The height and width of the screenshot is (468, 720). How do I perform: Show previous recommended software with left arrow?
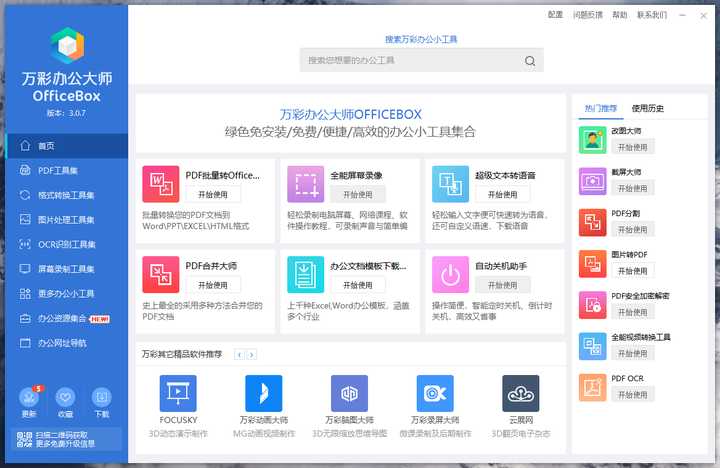[239, 355]
